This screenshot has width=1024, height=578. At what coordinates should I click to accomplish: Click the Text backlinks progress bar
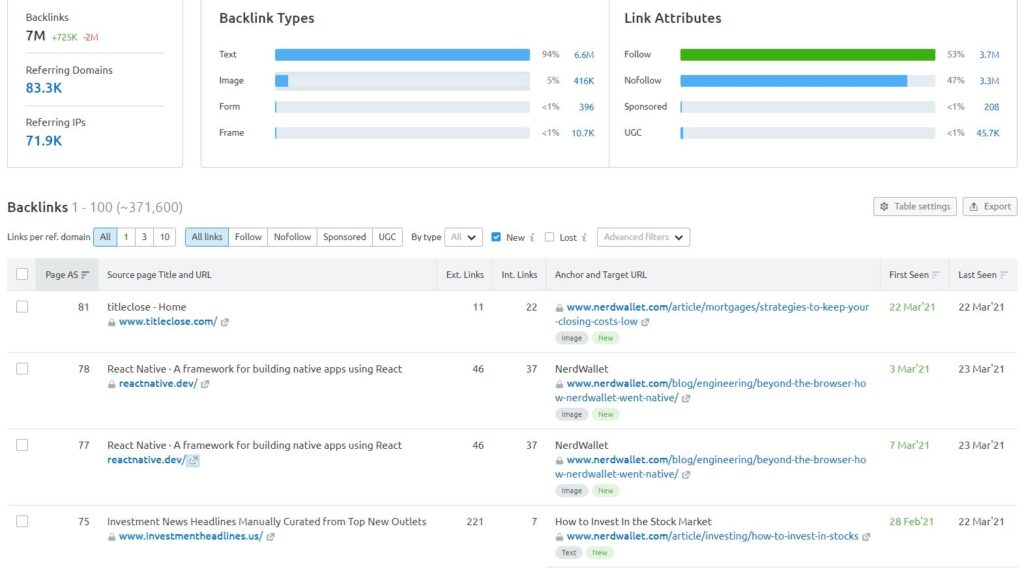click(x=400, y=54)
